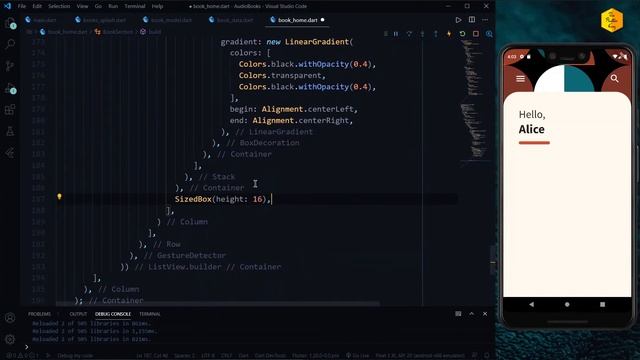The height and width of the screenshot is (360, 640).
Task: Click the debug Step Out icon
Action: pyautogui.click(x=436, y=34)
